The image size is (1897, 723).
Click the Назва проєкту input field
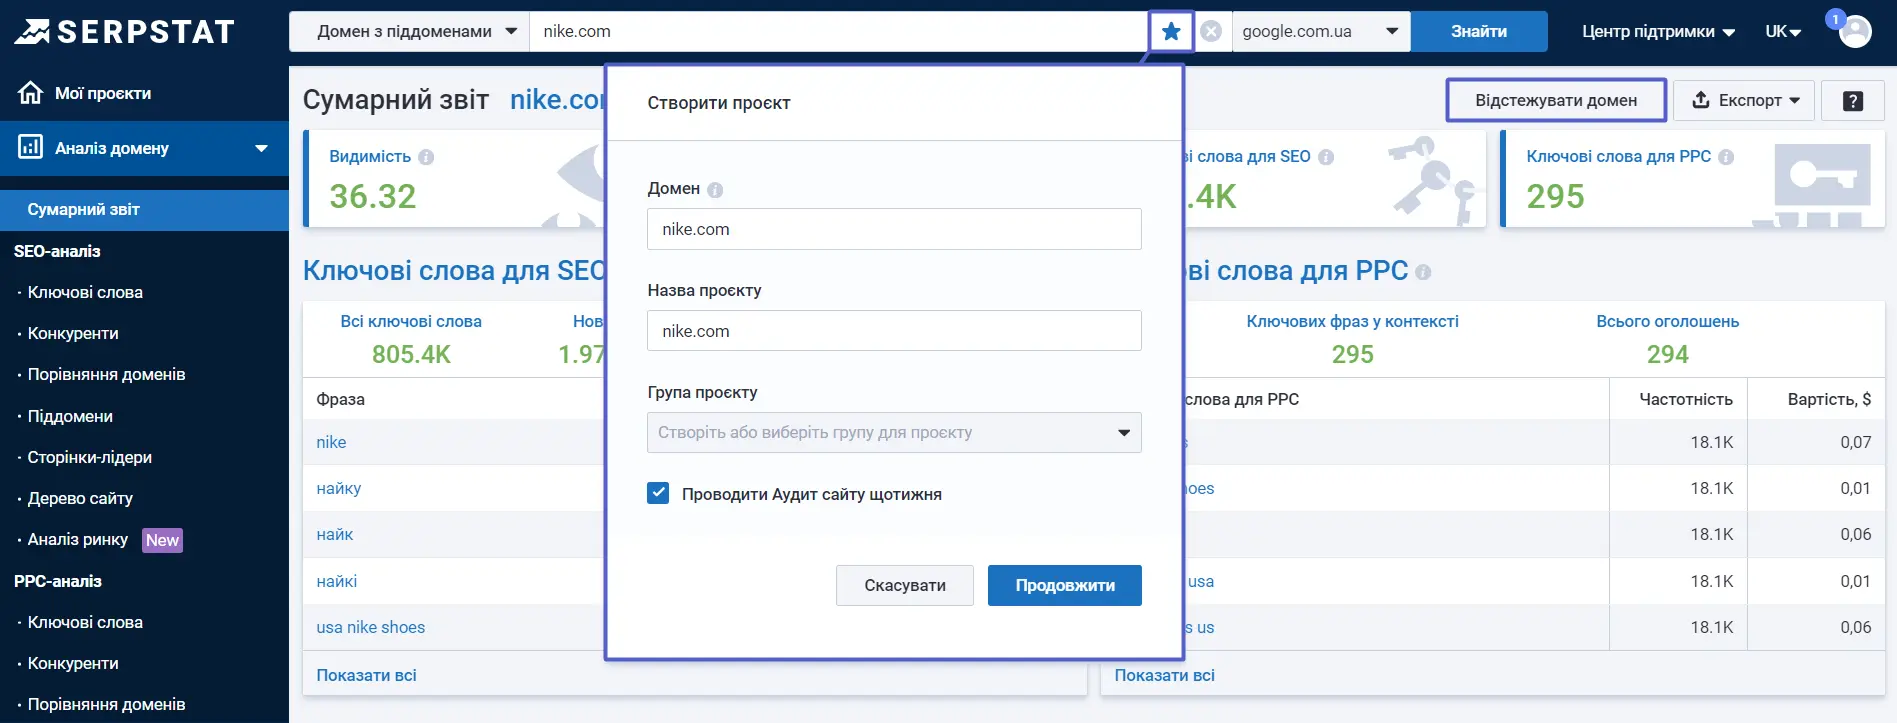coord(894,331)
